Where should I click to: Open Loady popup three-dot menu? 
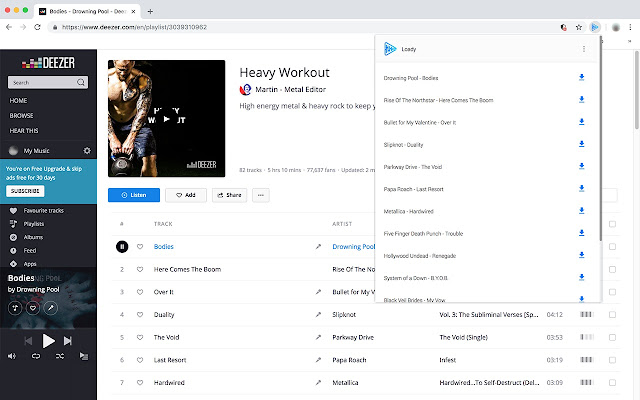tap(584, 49)
